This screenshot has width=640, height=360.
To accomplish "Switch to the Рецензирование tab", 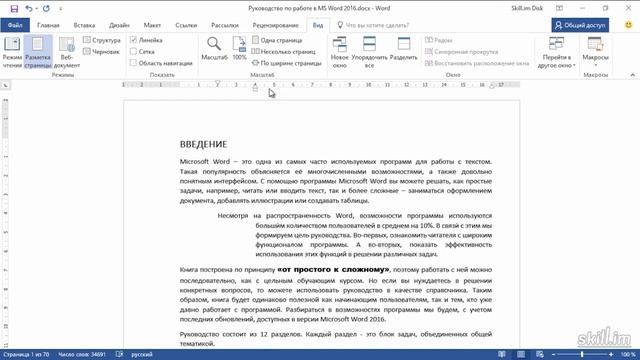I will point(276,25).
